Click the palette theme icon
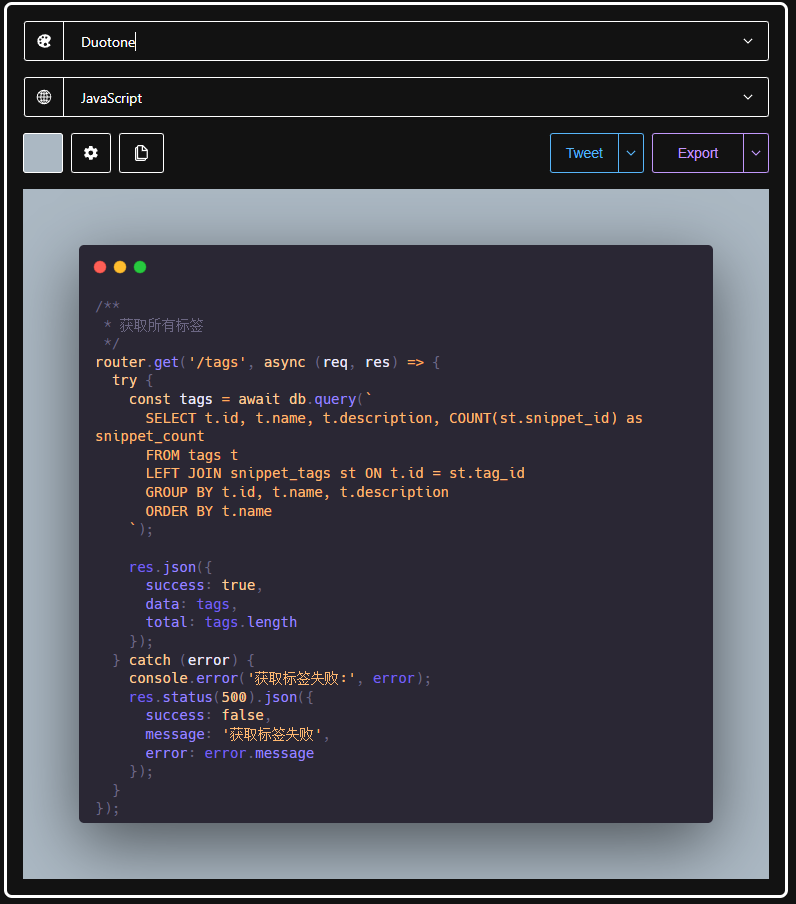 [x=44, y=41]
